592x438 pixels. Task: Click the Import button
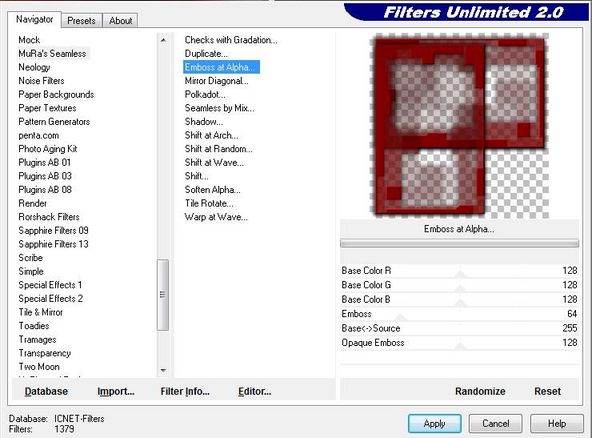tap(116, 391)
